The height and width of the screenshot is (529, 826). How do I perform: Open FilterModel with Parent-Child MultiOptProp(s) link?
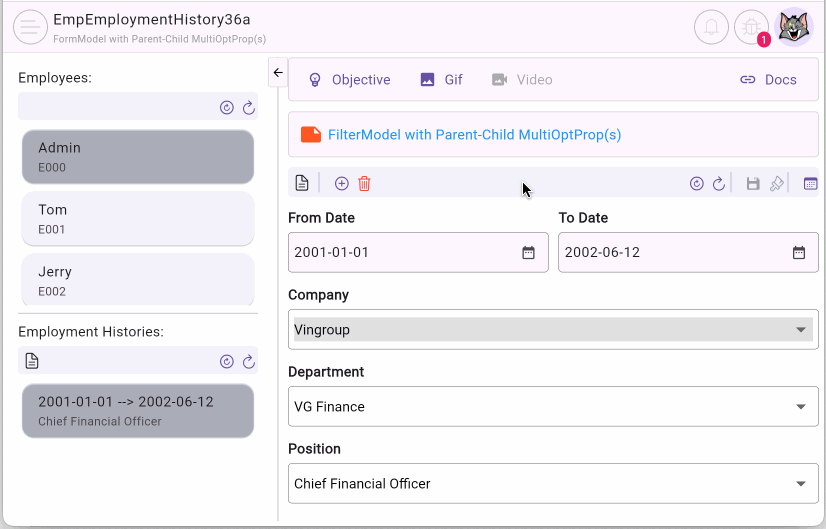[x=474, y=134]
